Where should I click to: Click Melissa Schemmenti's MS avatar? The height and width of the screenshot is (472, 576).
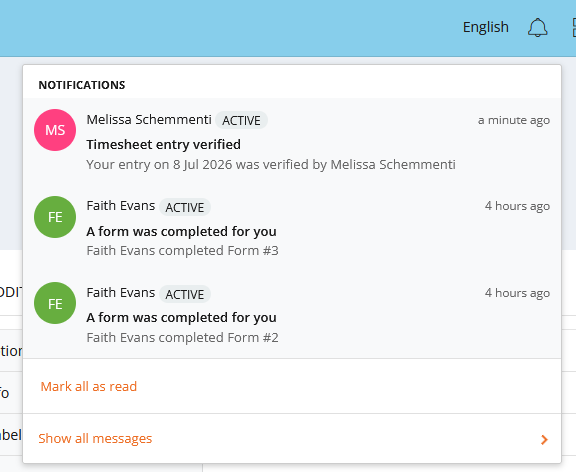pyautogui.click(x=55, y=130)
